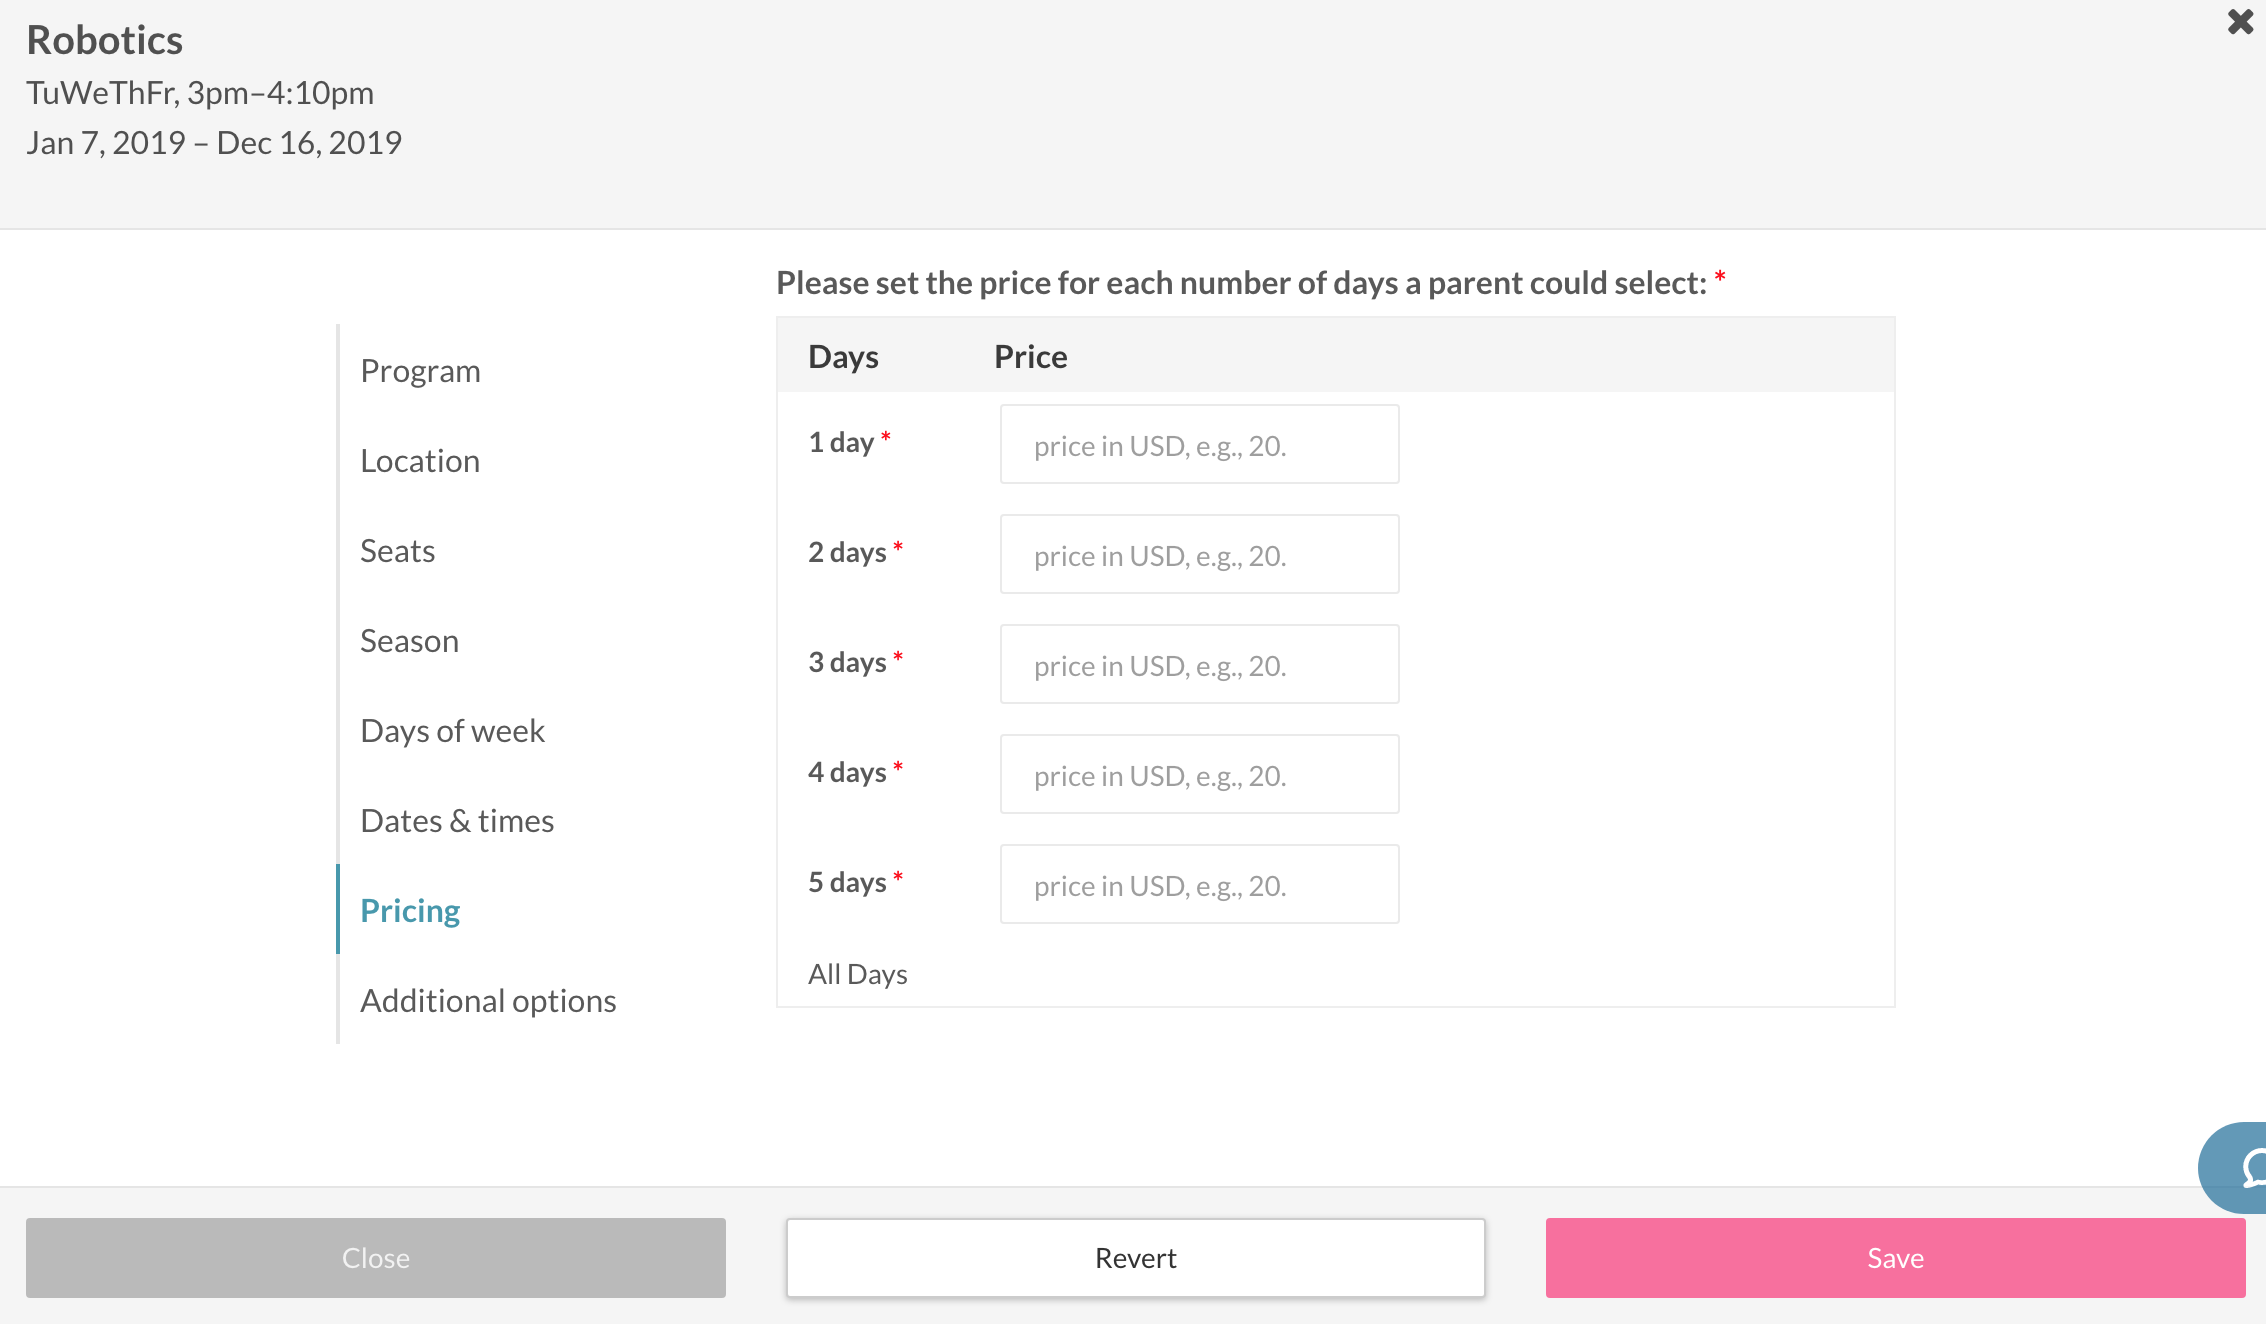This screenshot has height=1324, width=2266.
Task: Switch to the Seats section
Action: (397, 551)
